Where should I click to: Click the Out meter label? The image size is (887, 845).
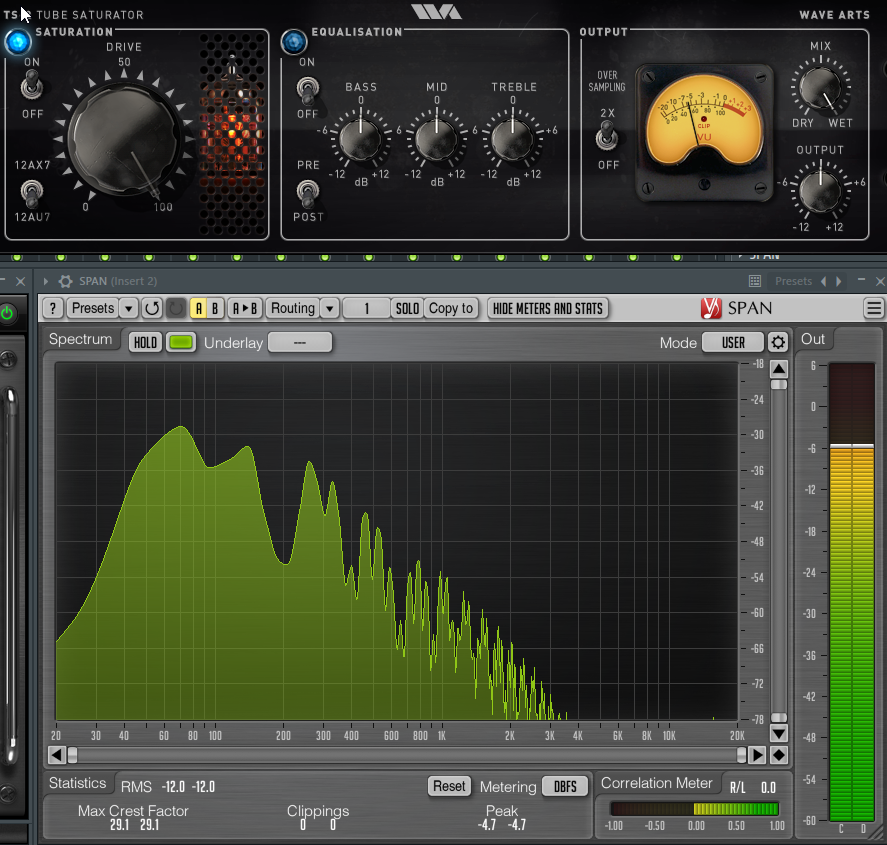click(x=813, y=339)
